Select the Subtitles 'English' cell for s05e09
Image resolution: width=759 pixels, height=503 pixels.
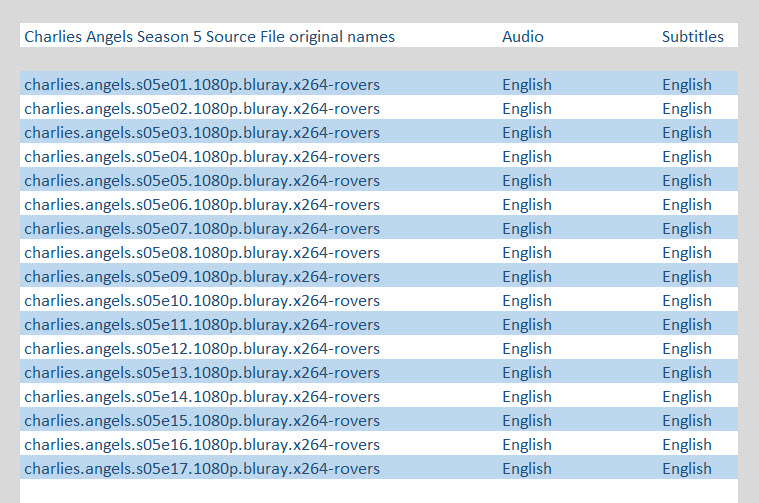click(x=687, y=277)
